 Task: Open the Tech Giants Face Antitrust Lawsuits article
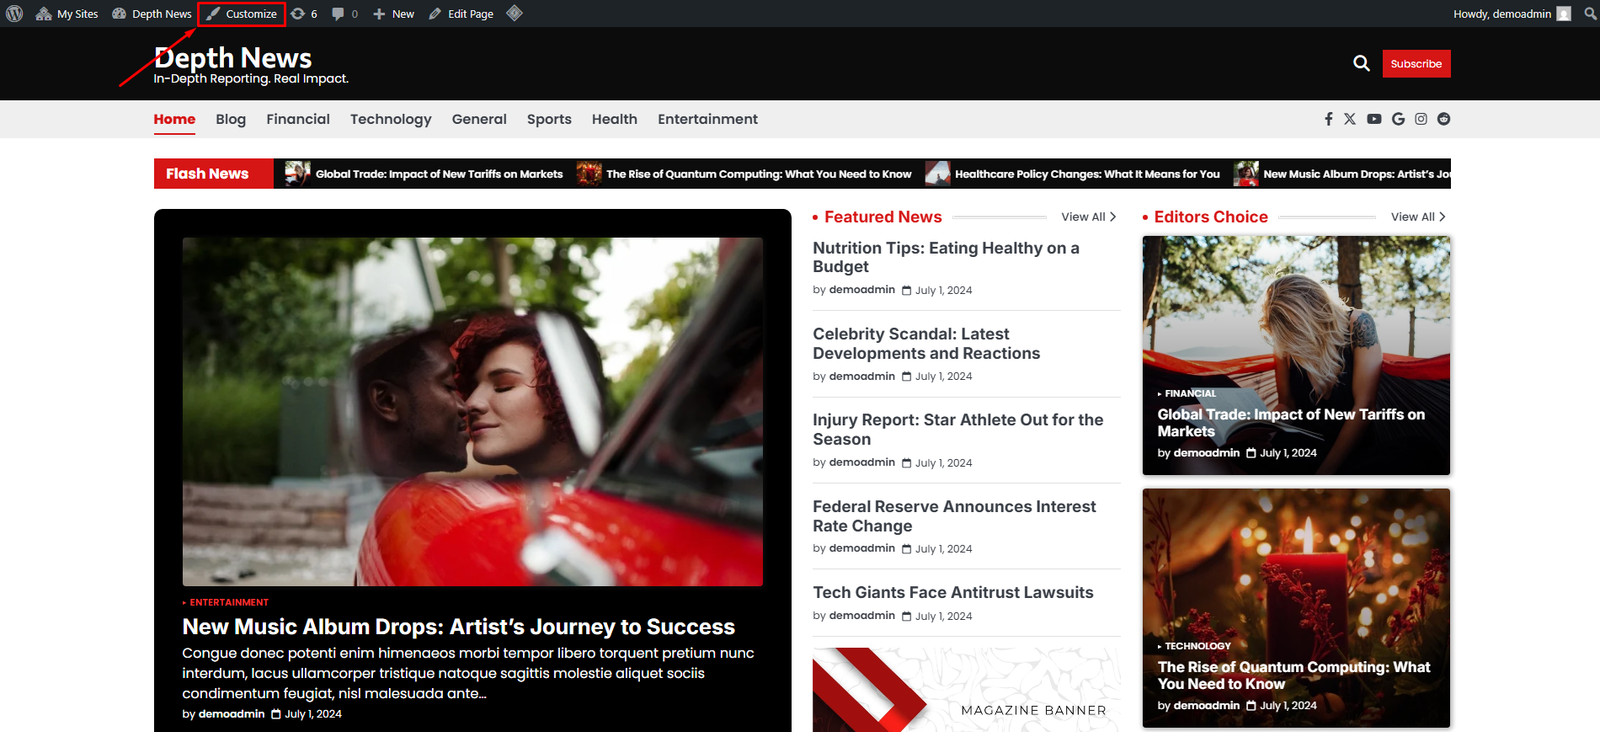952,593
